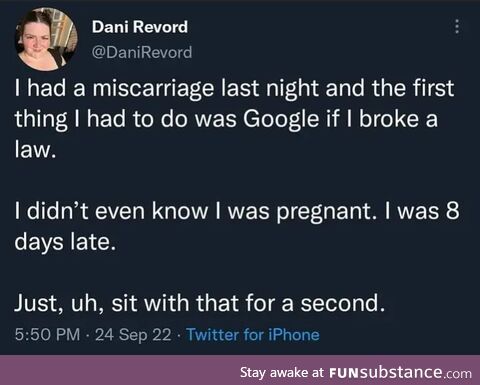The image size is (480, 385).
Task: Visit the @DaniRevord handle
Action: pyautogui.click(x=142, y=52)
